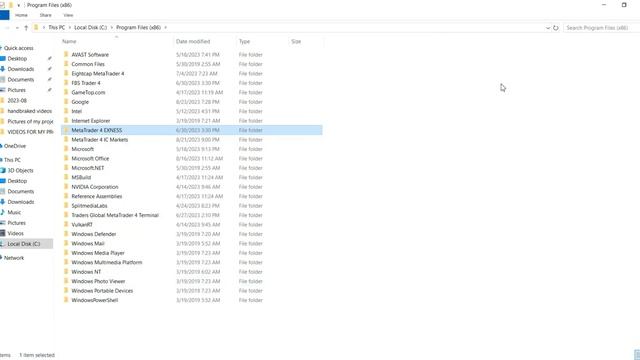The width and height of the screenshot is (640, 360).
Task: Select the Traders Global MetaTrader 4 Terminal folder
Action: 115,215
